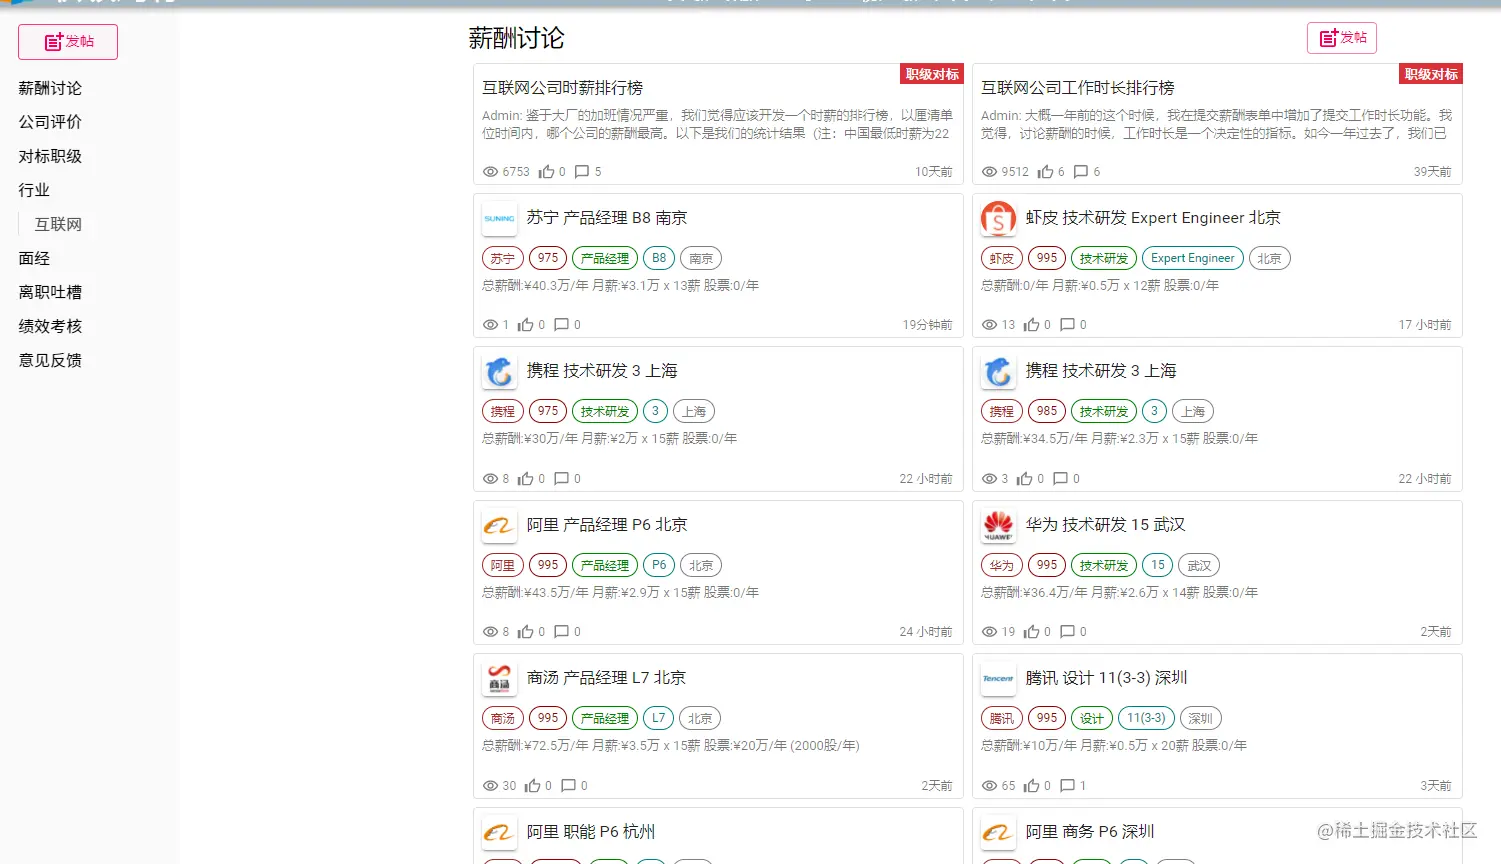Click the 华为 company tag
Image resolution: width=1501 pixels, height=864 pixels.
(x=1002, y=565)
